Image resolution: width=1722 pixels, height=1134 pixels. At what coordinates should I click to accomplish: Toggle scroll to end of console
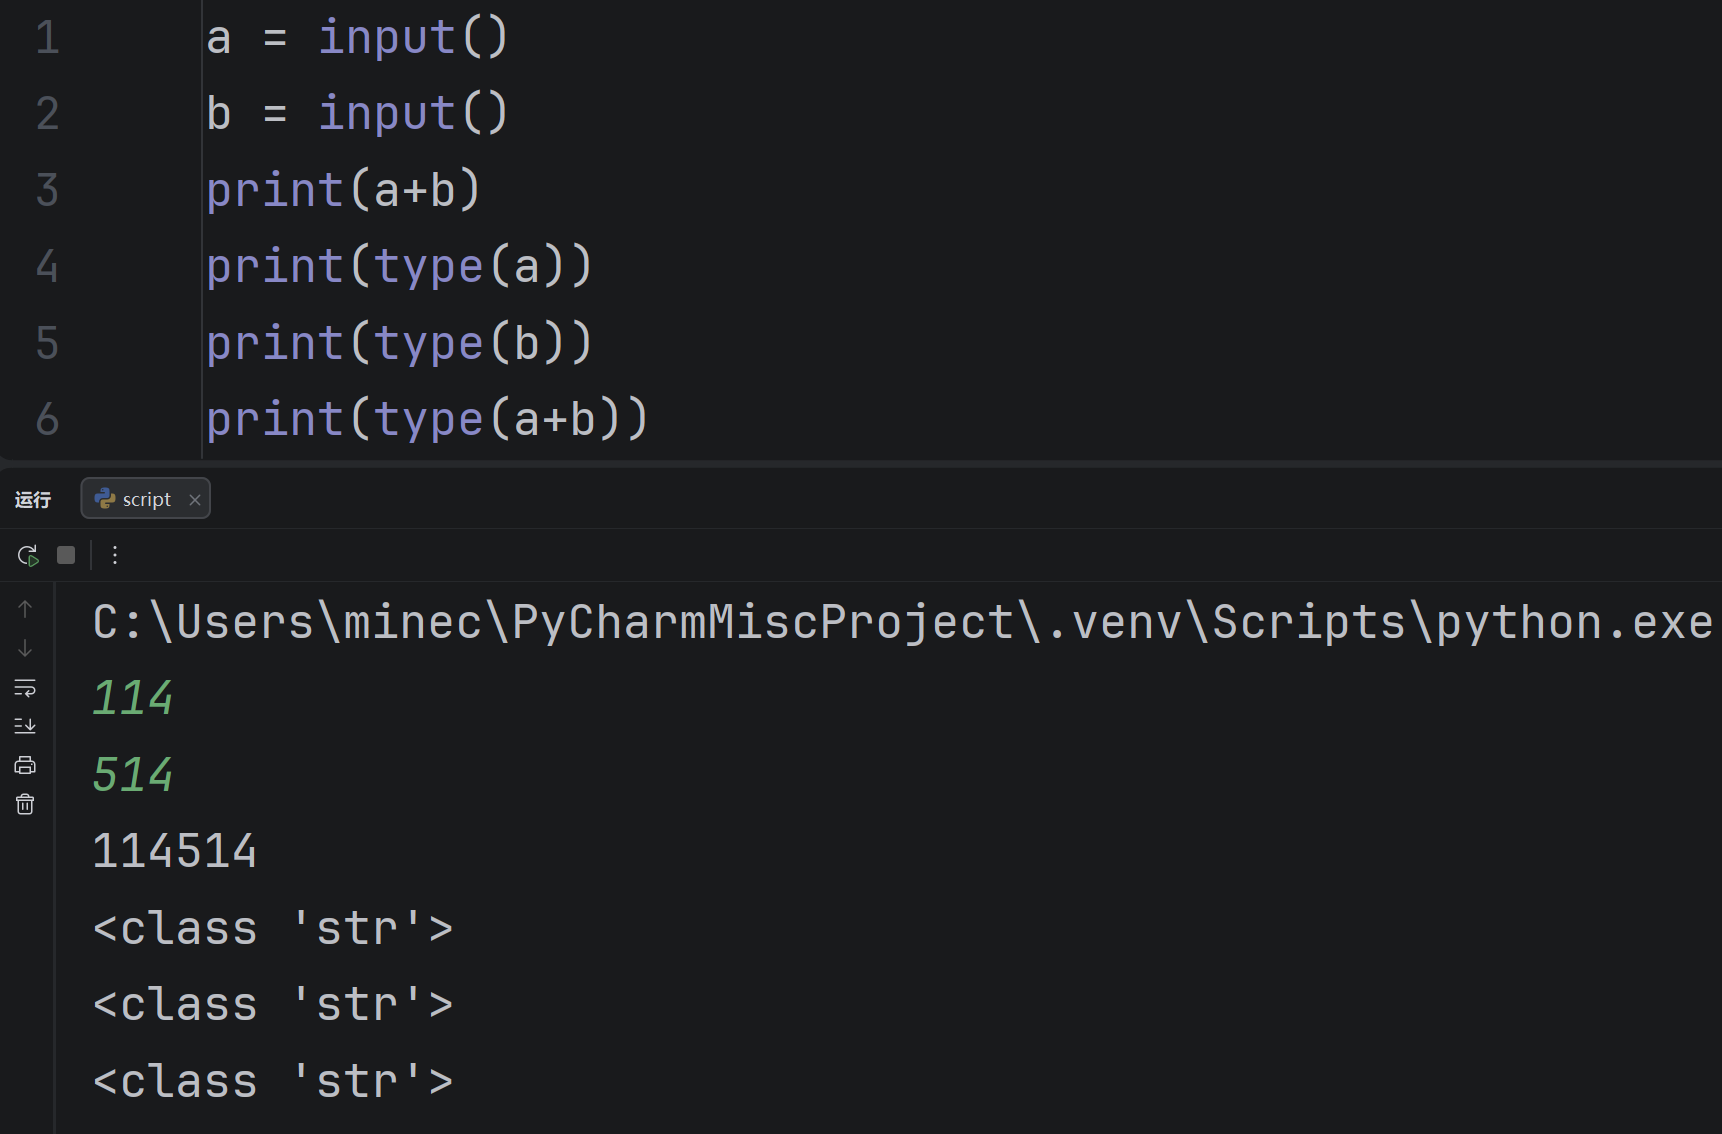coord(25,726)
